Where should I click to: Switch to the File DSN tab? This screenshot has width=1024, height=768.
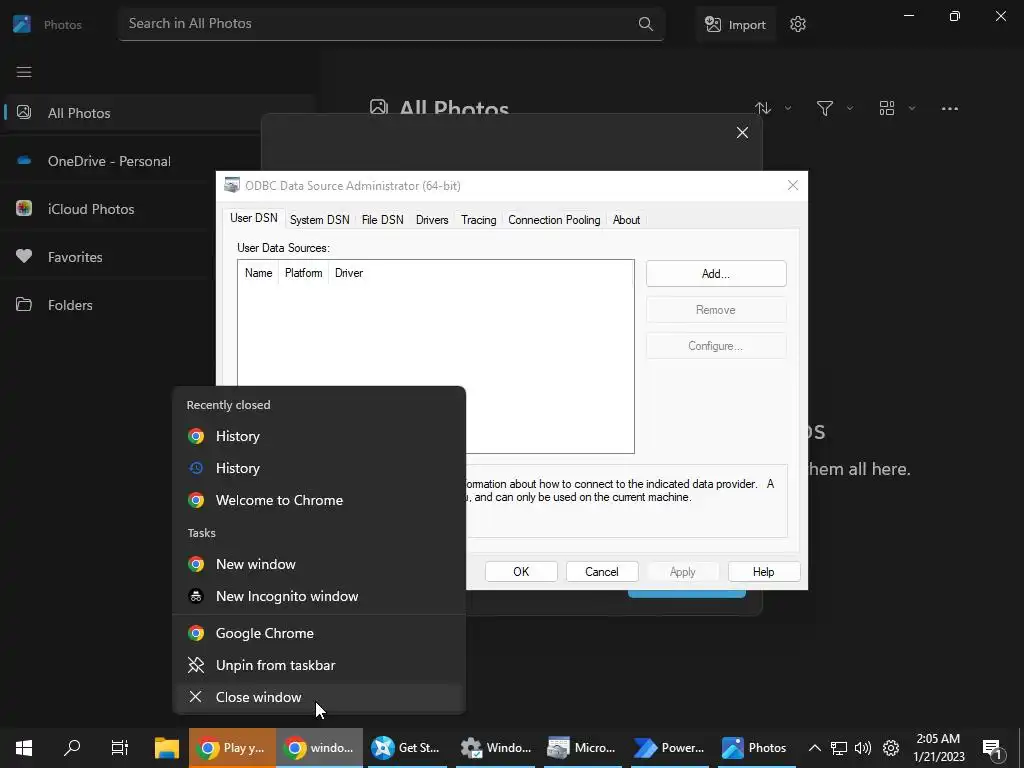point(383,220)
